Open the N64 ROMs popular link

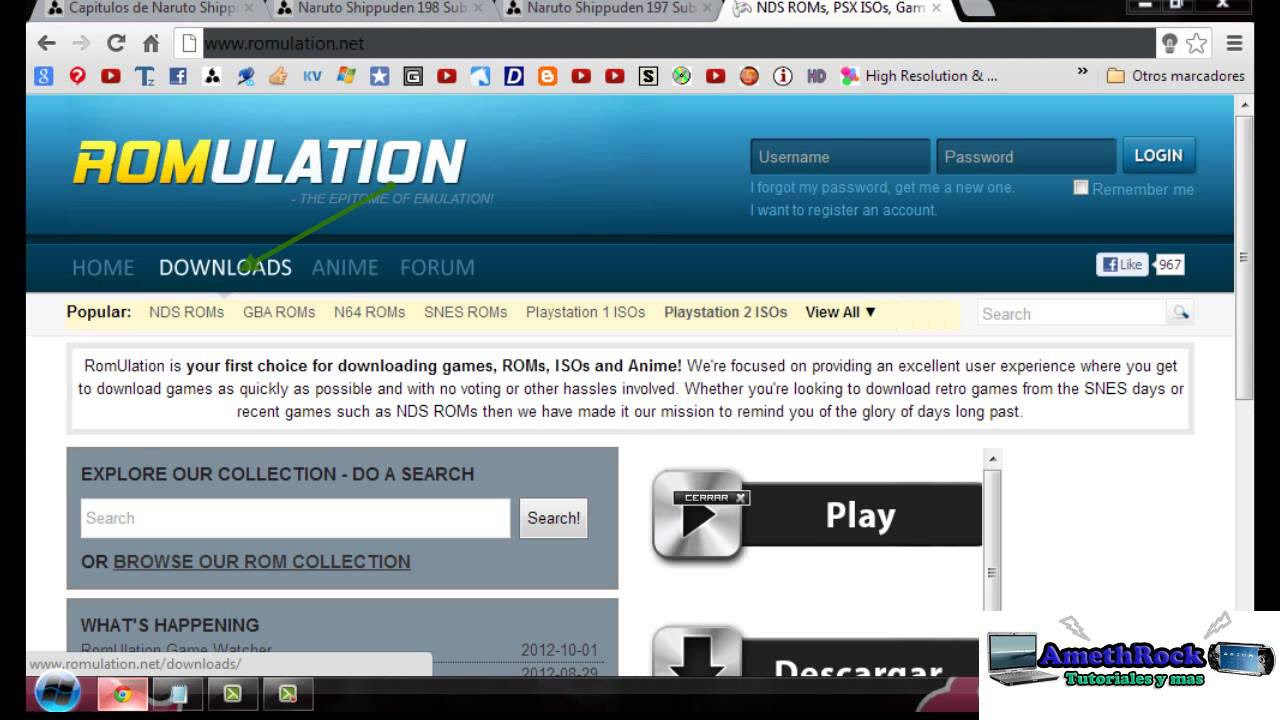(x=369, y=312)
